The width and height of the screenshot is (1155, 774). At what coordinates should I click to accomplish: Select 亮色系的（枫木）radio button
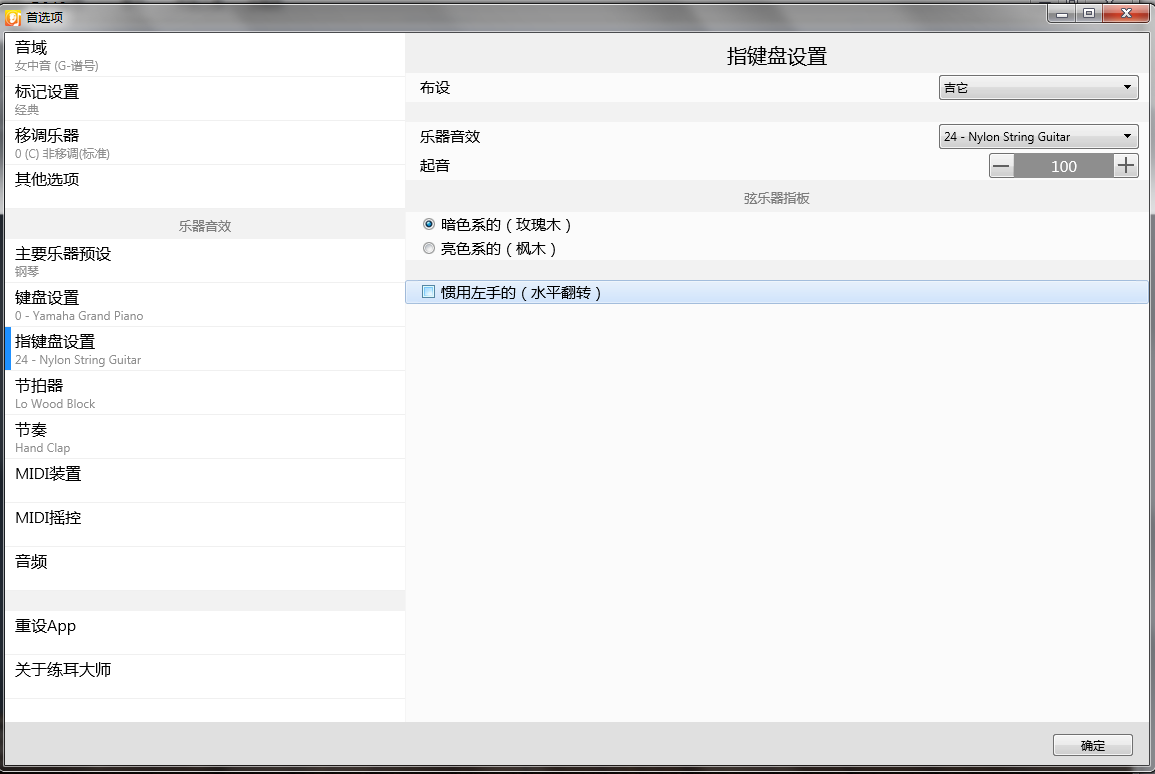(429, 249)
